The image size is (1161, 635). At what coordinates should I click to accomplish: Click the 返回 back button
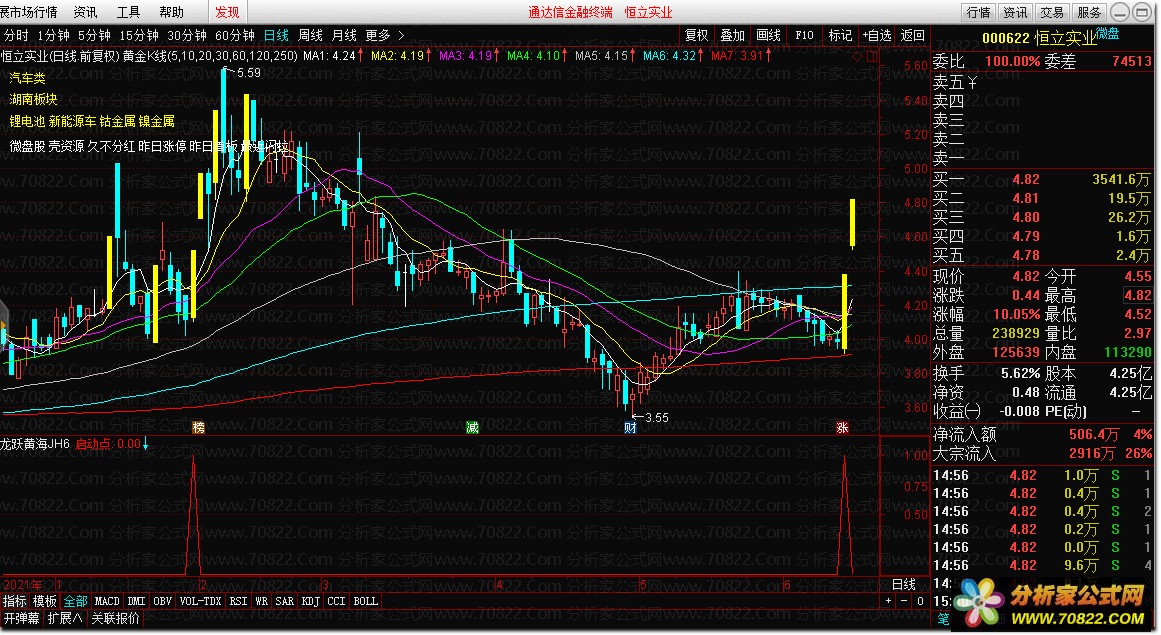tap(912, 35)
